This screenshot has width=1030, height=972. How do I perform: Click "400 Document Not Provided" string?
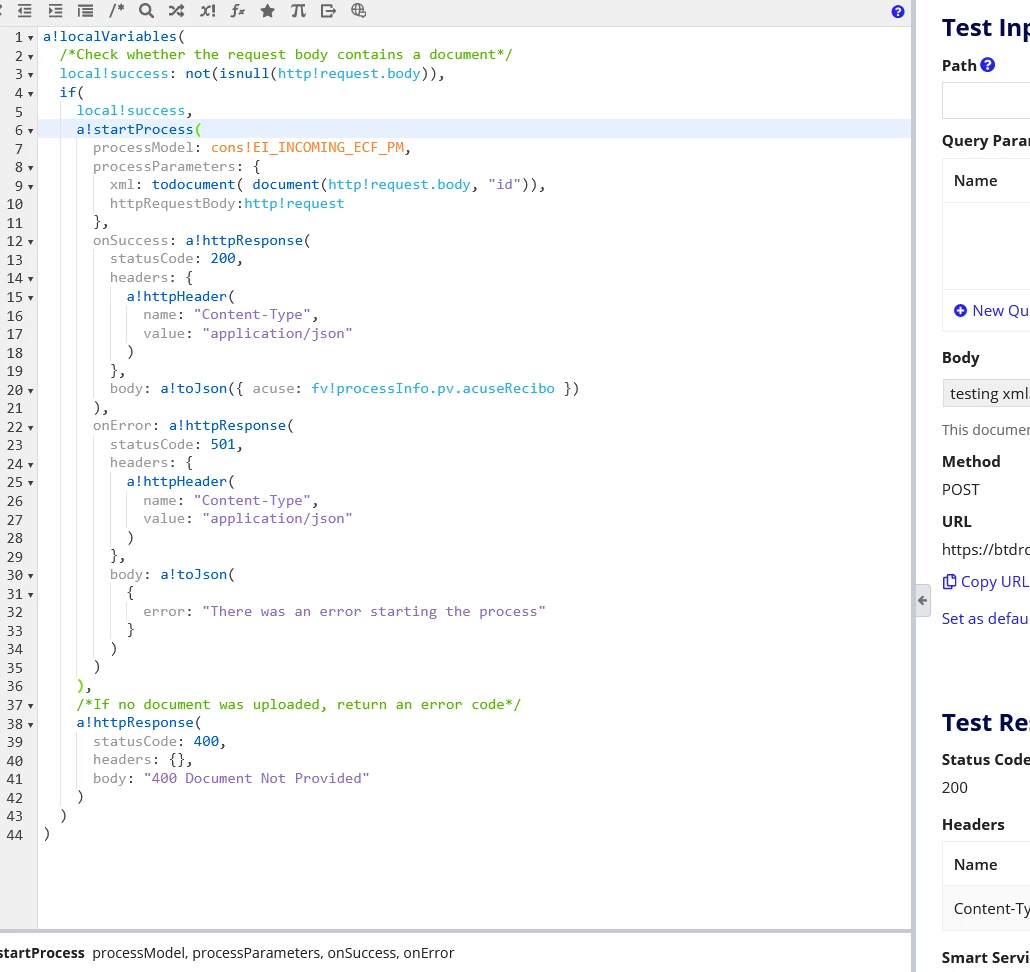tap(256, 778)
